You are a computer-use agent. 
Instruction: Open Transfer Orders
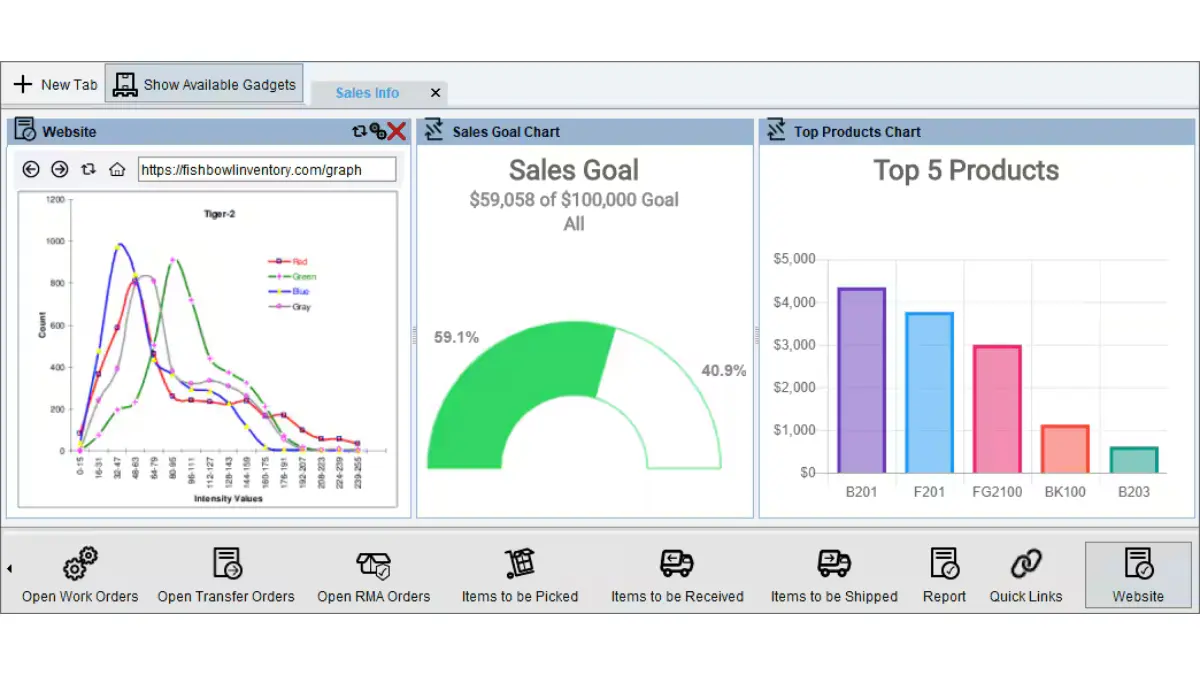pyautogui.click(x=225, y=575)
